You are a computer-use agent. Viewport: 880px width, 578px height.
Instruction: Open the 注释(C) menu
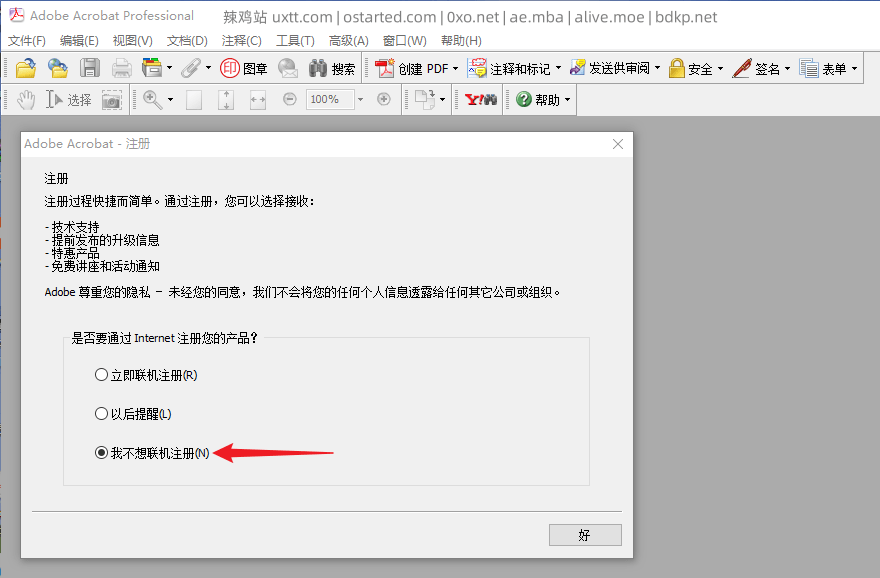pos(241,41)
